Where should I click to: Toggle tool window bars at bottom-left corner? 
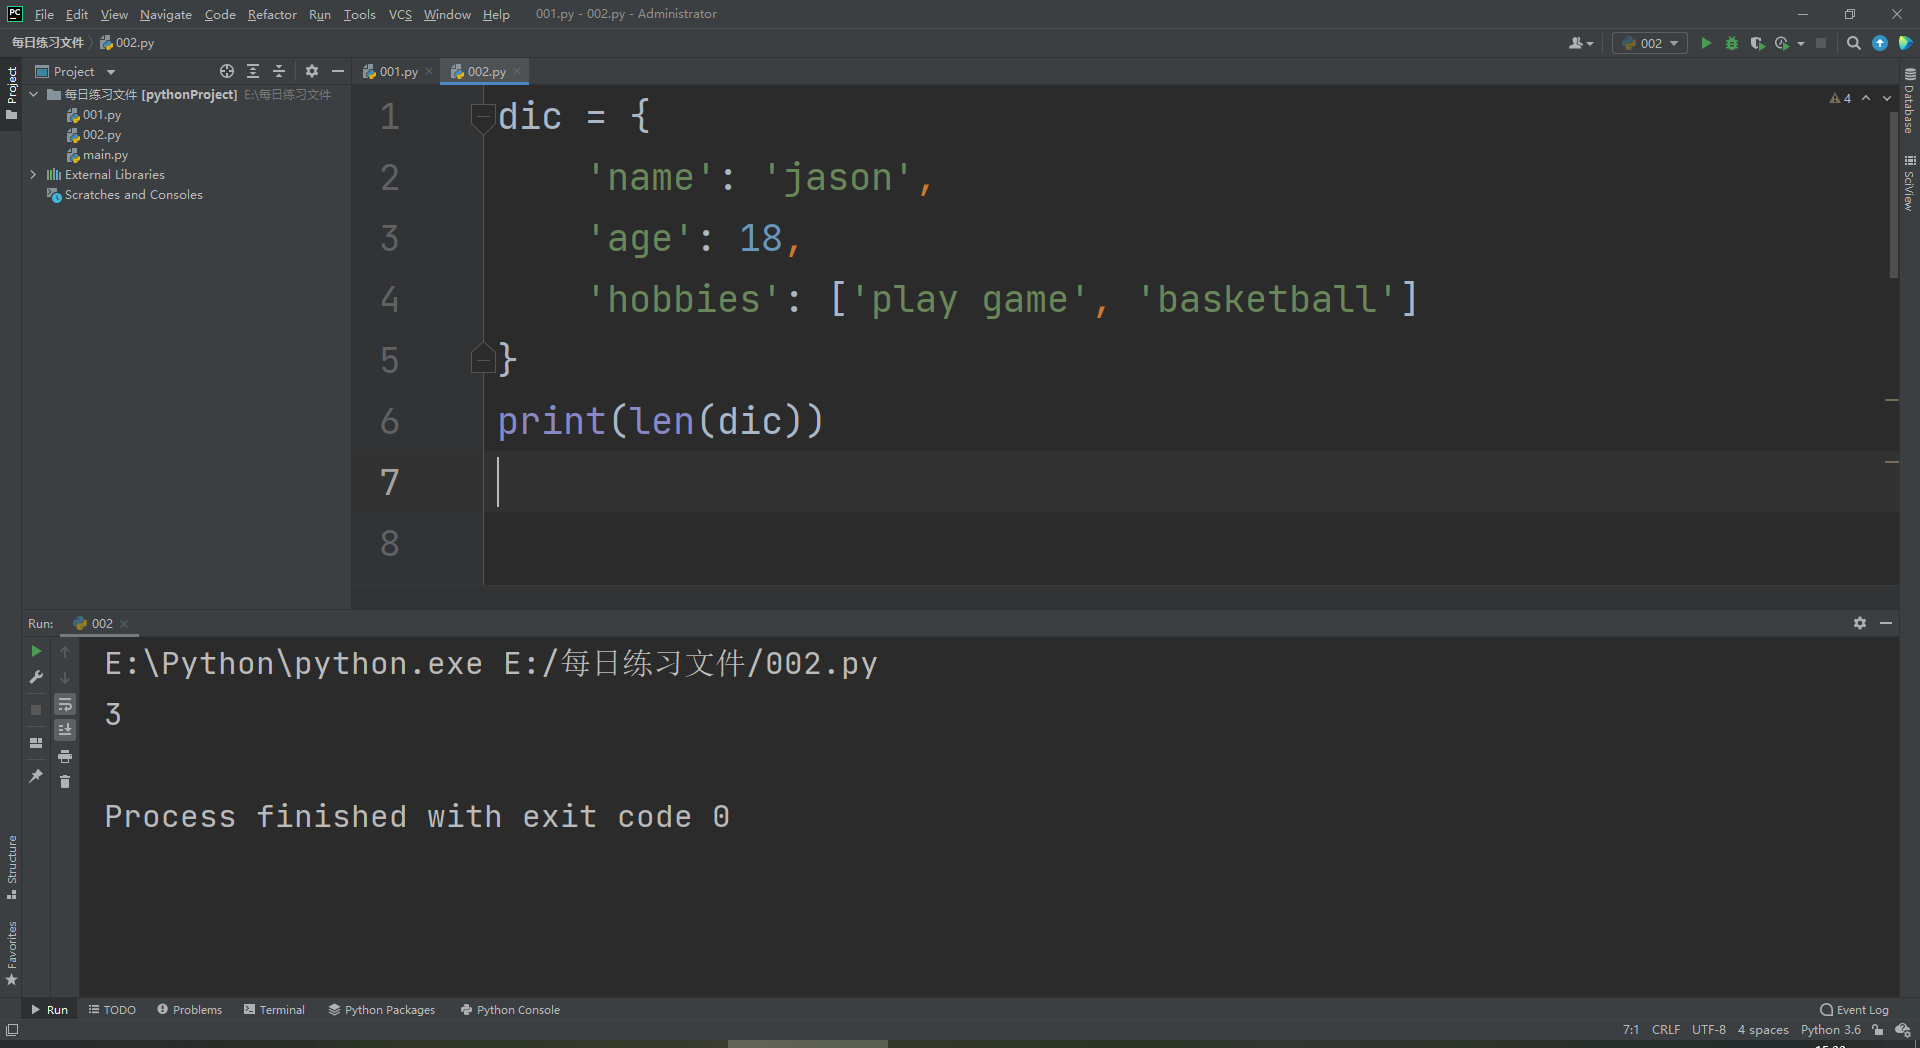pyautogui.click(x=12, y=1030)
